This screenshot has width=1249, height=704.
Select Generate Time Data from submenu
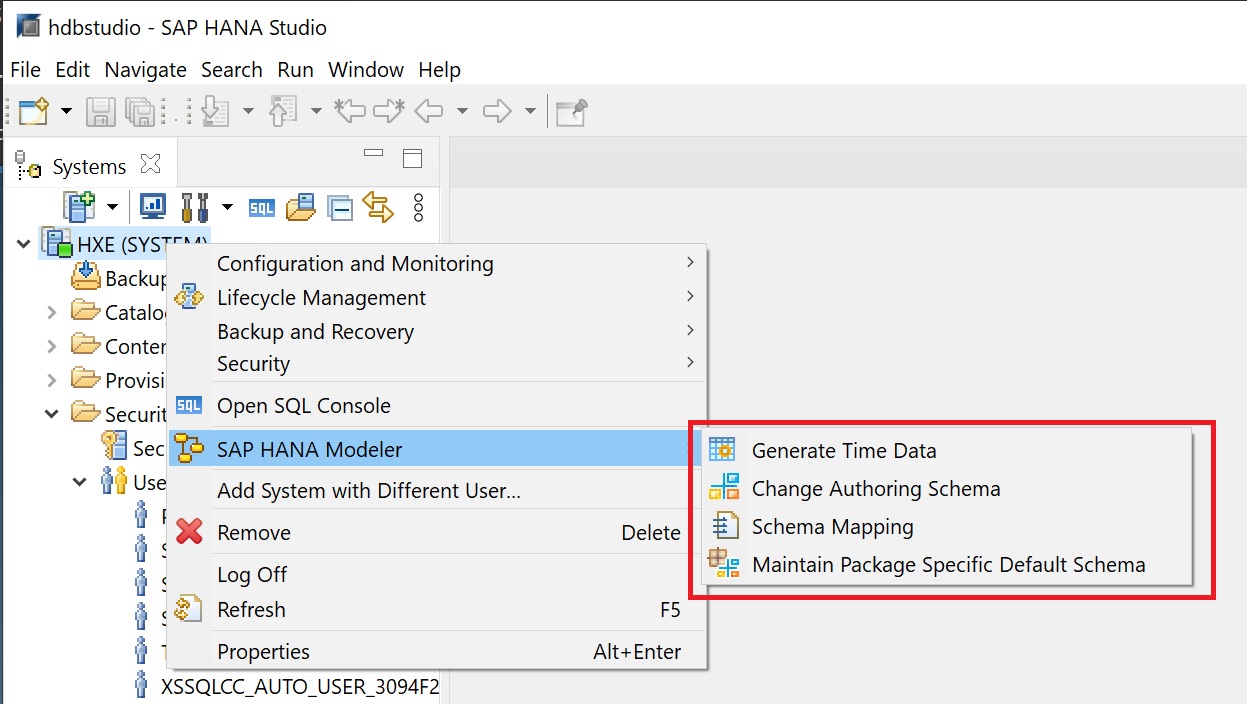[843, 451]
